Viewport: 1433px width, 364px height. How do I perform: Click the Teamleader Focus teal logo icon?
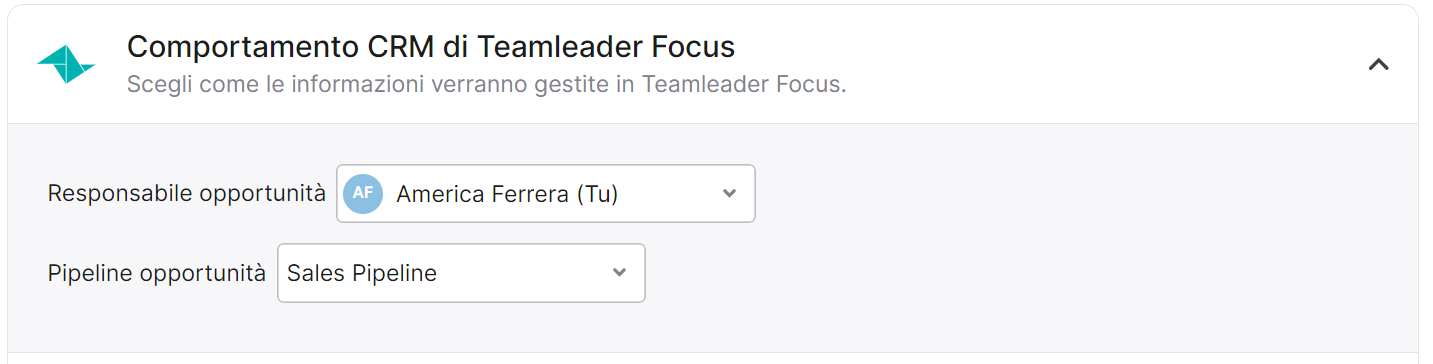coord(66,64)
